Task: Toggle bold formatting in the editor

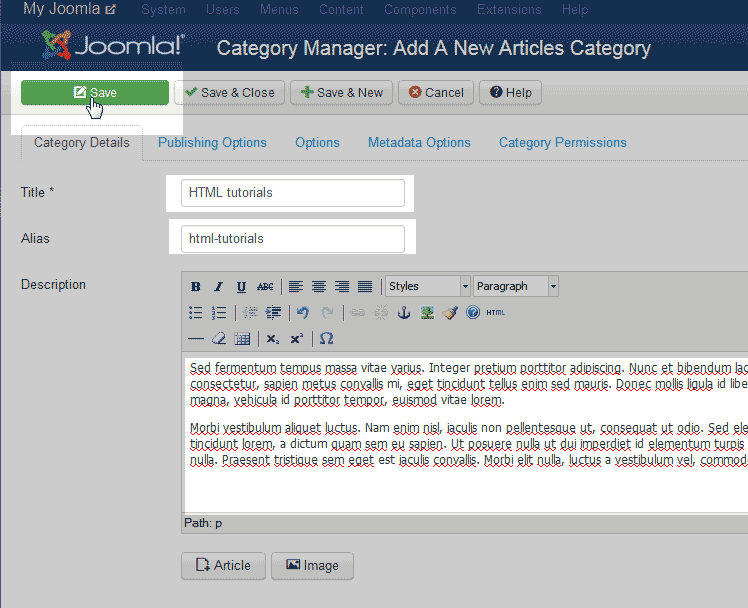Action: point(196,287)
